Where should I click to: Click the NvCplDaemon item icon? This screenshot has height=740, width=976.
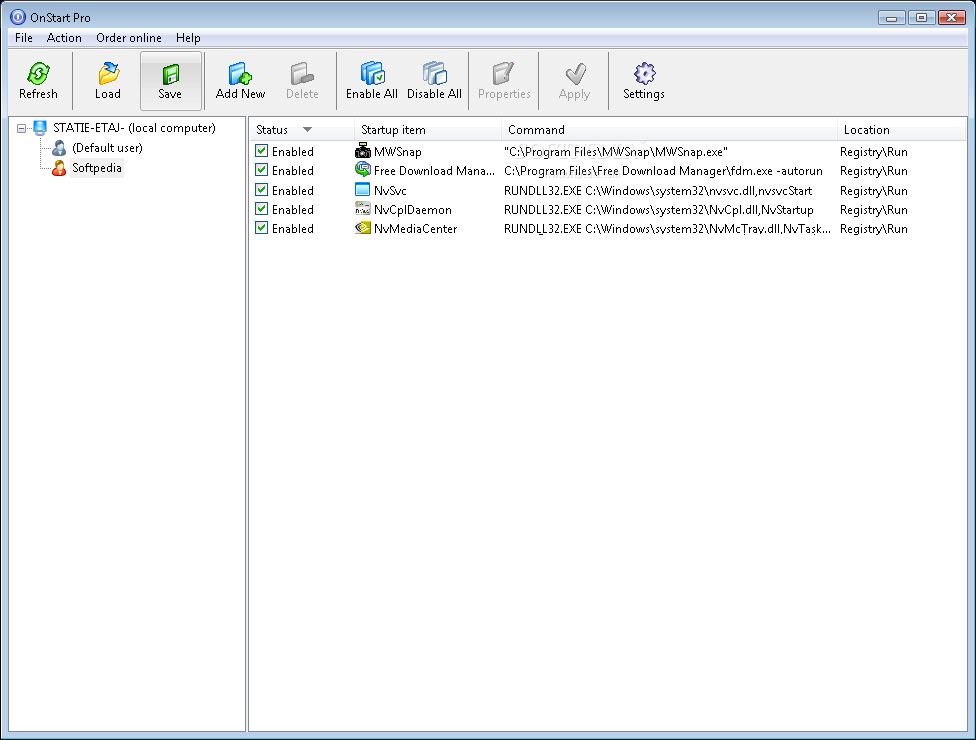[x=362, y=208]
